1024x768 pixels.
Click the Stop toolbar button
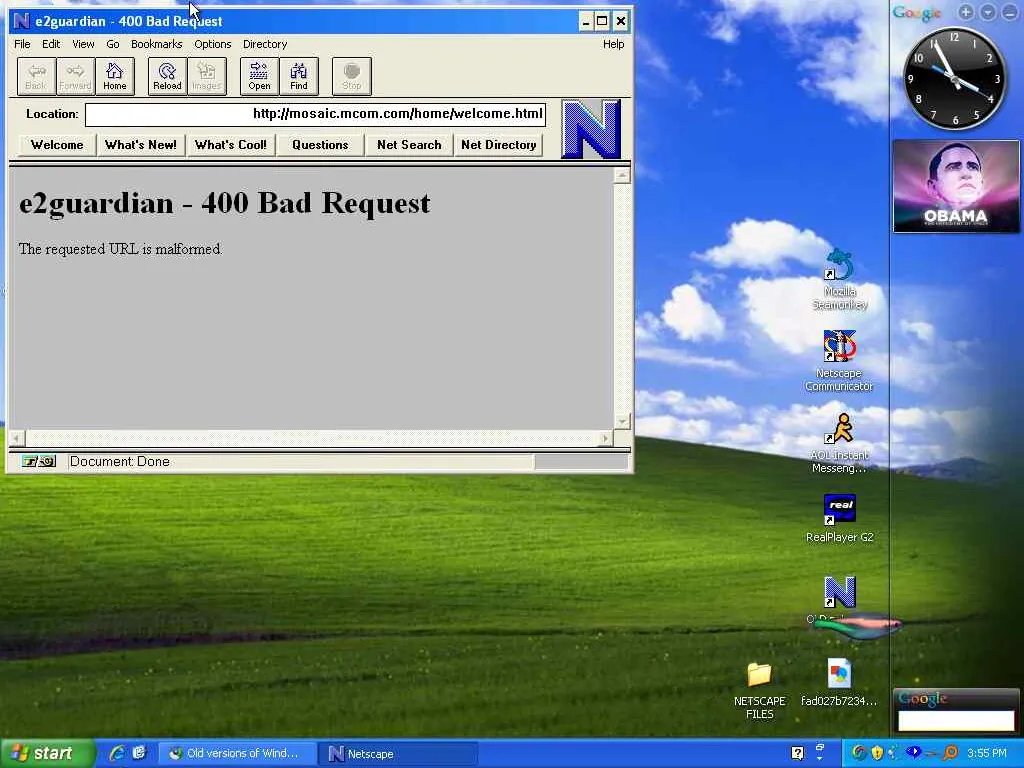pyautogui.click(x=351, y=76)
